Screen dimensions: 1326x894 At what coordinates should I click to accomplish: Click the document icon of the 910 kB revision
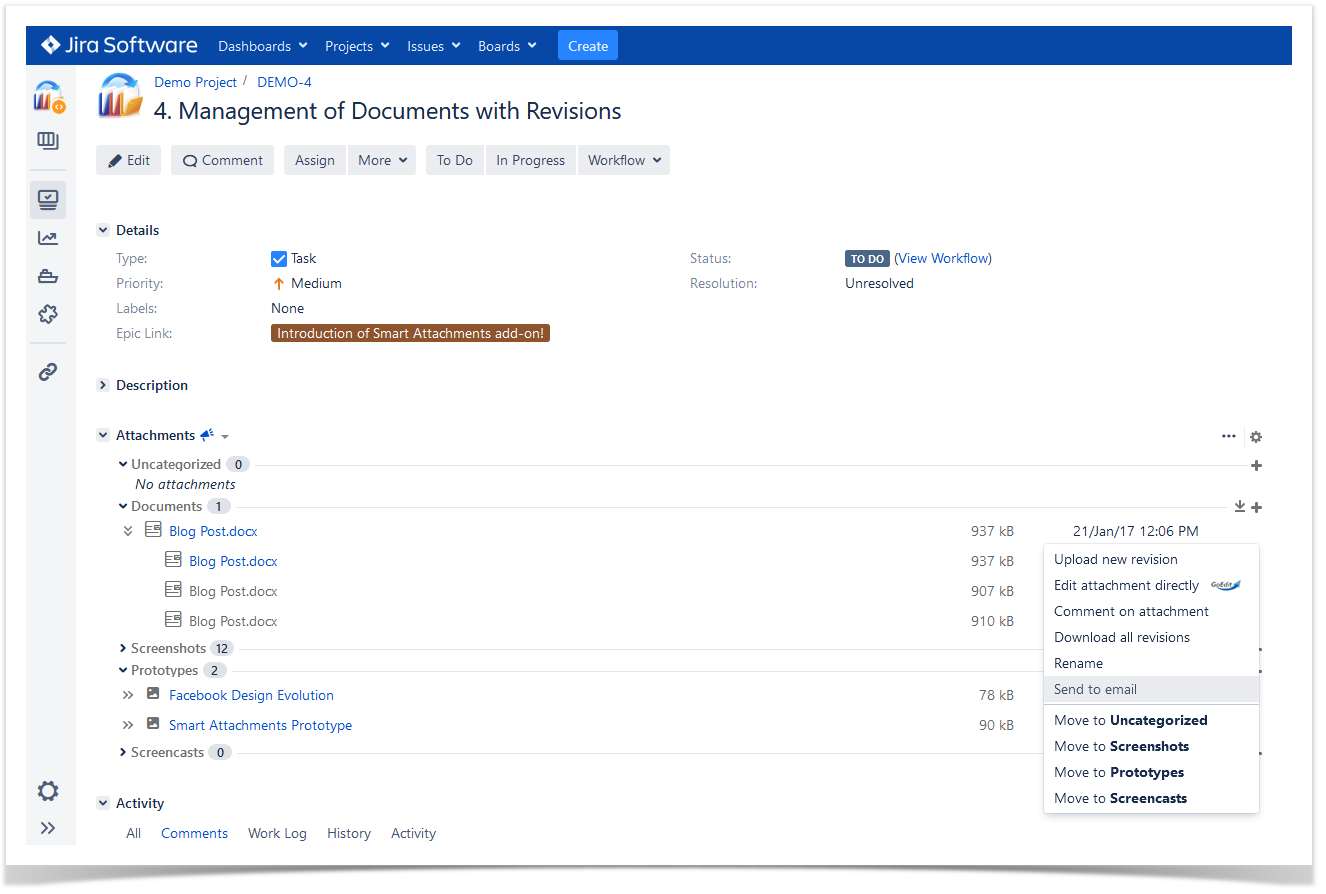(173, 620)
